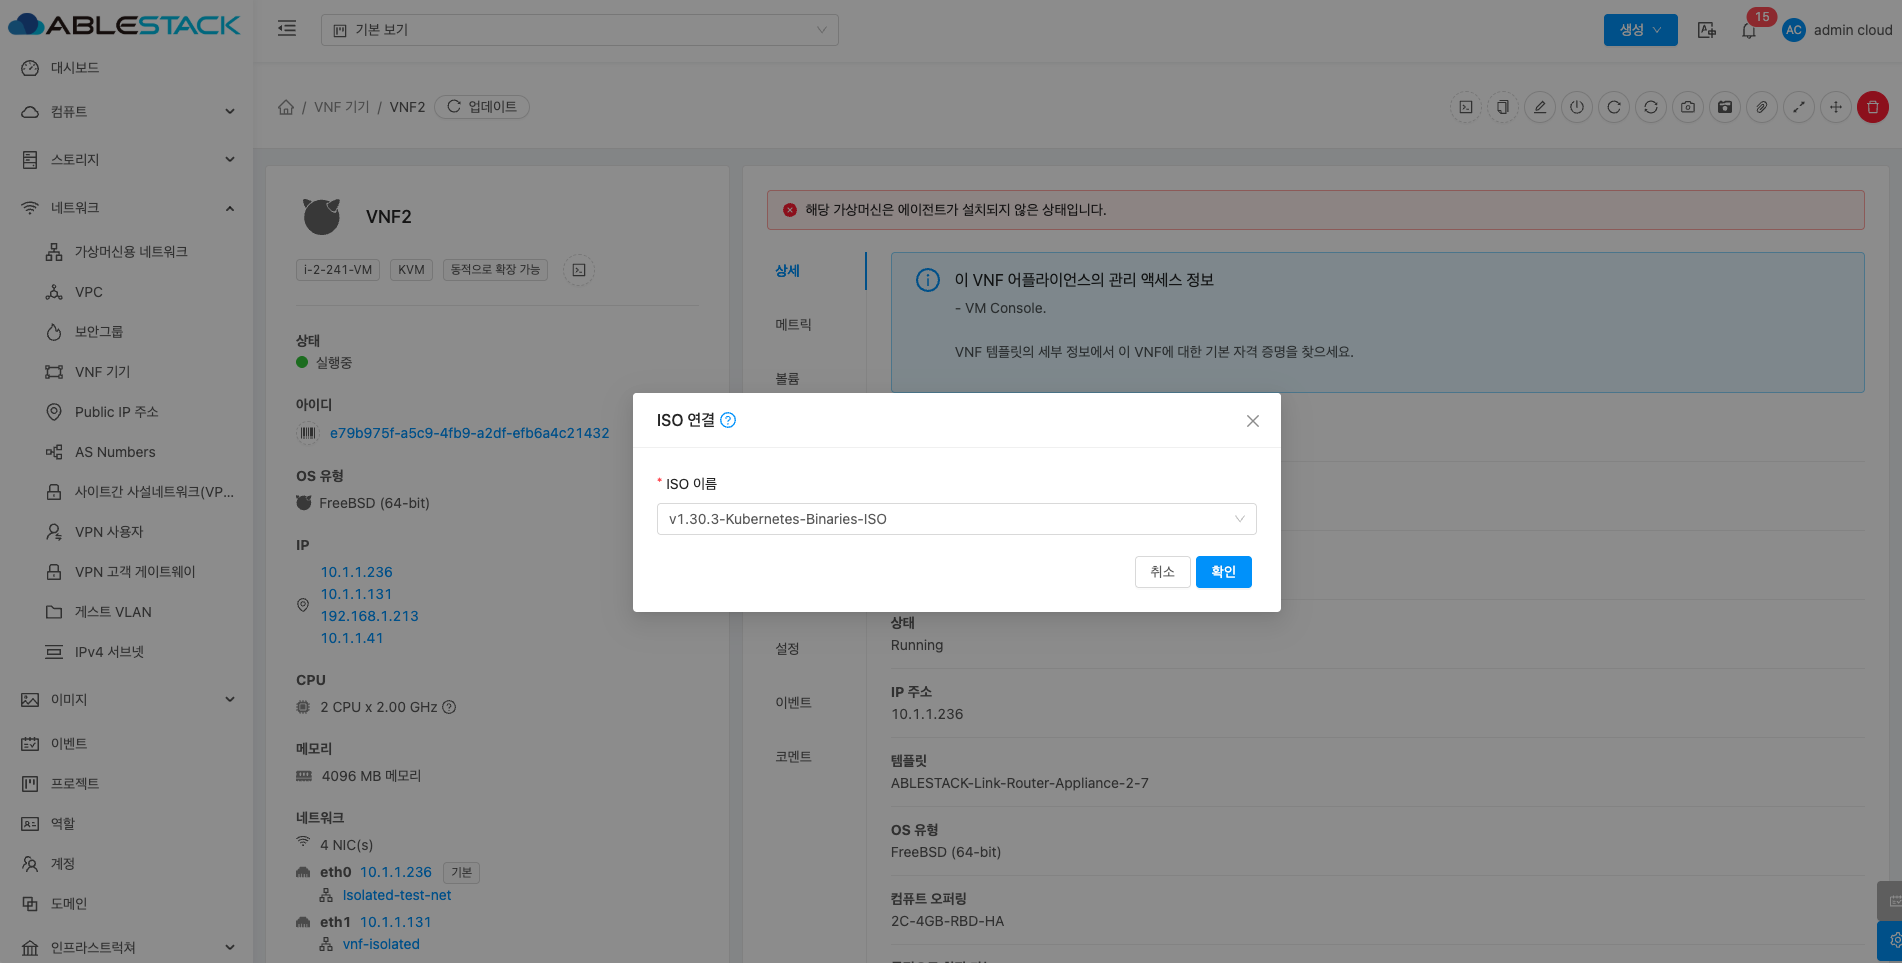
Task: Expand the 기본 보기 view selector
Action: 579,30
